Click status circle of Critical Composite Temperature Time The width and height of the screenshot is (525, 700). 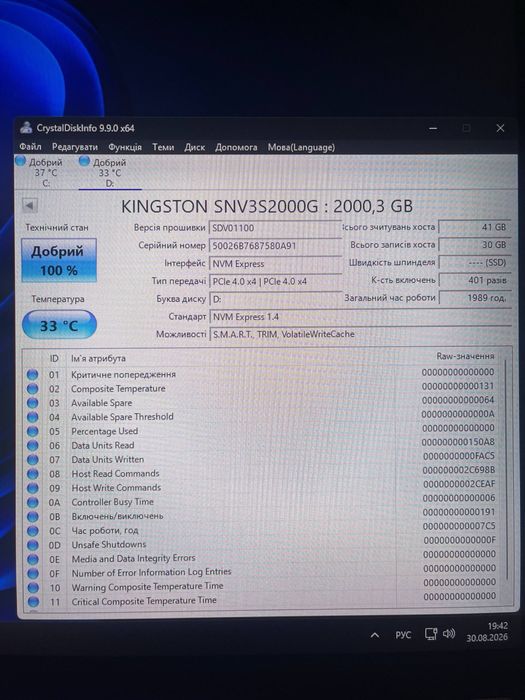click(33, 602)
